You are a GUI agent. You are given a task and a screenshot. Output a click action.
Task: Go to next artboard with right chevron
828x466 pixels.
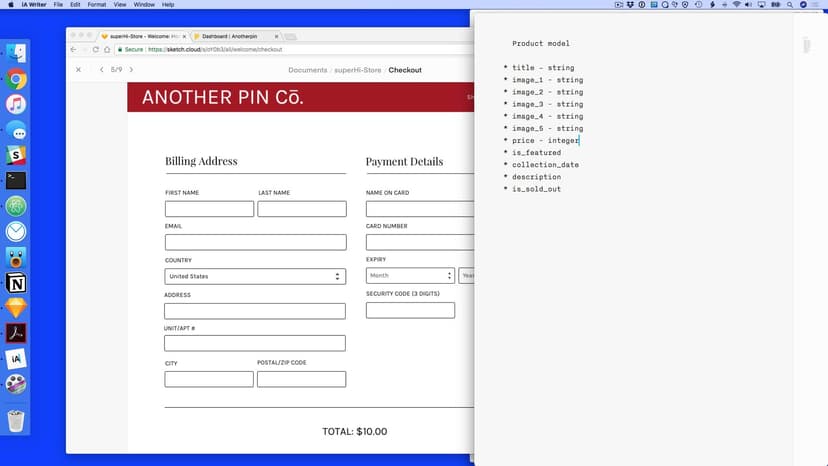click(x=131, y=70)
